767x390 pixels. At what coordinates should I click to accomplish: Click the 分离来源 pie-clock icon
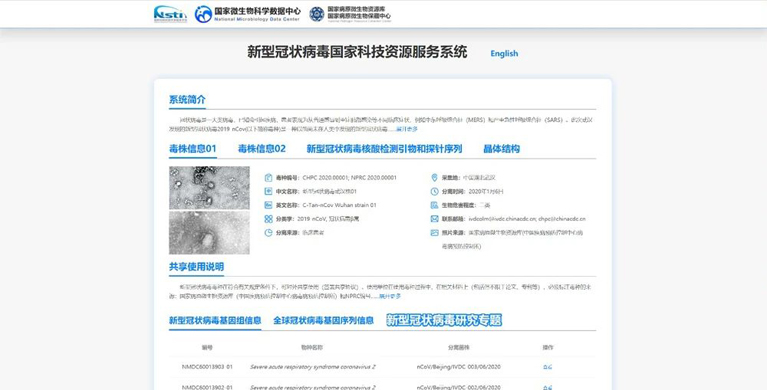pyautogui.click(x=268, y=232)
